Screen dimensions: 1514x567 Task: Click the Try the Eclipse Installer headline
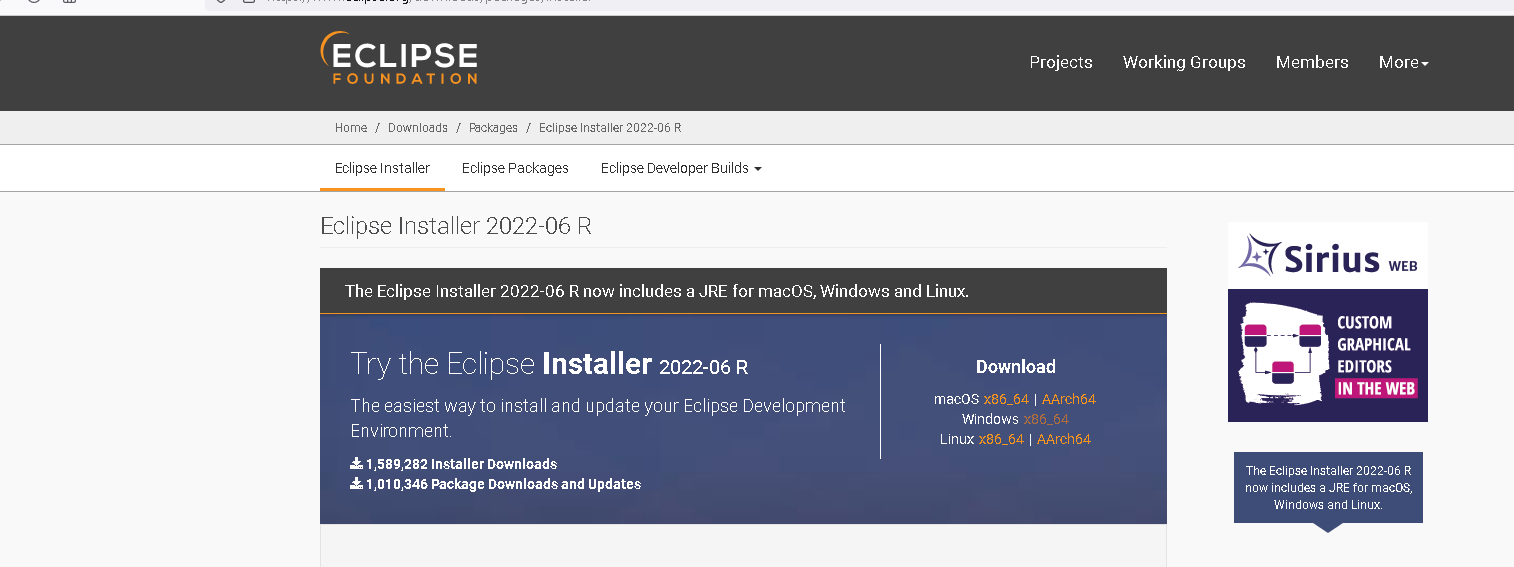tap(549, 364)
